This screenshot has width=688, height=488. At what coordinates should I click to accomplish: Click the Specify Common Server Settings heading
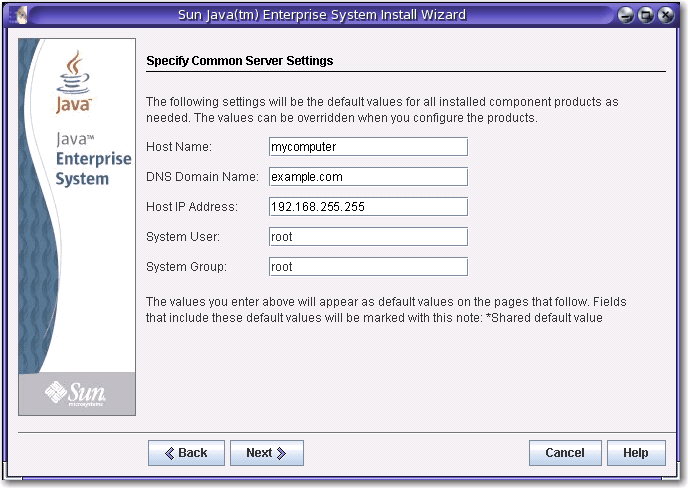(240, 61)
